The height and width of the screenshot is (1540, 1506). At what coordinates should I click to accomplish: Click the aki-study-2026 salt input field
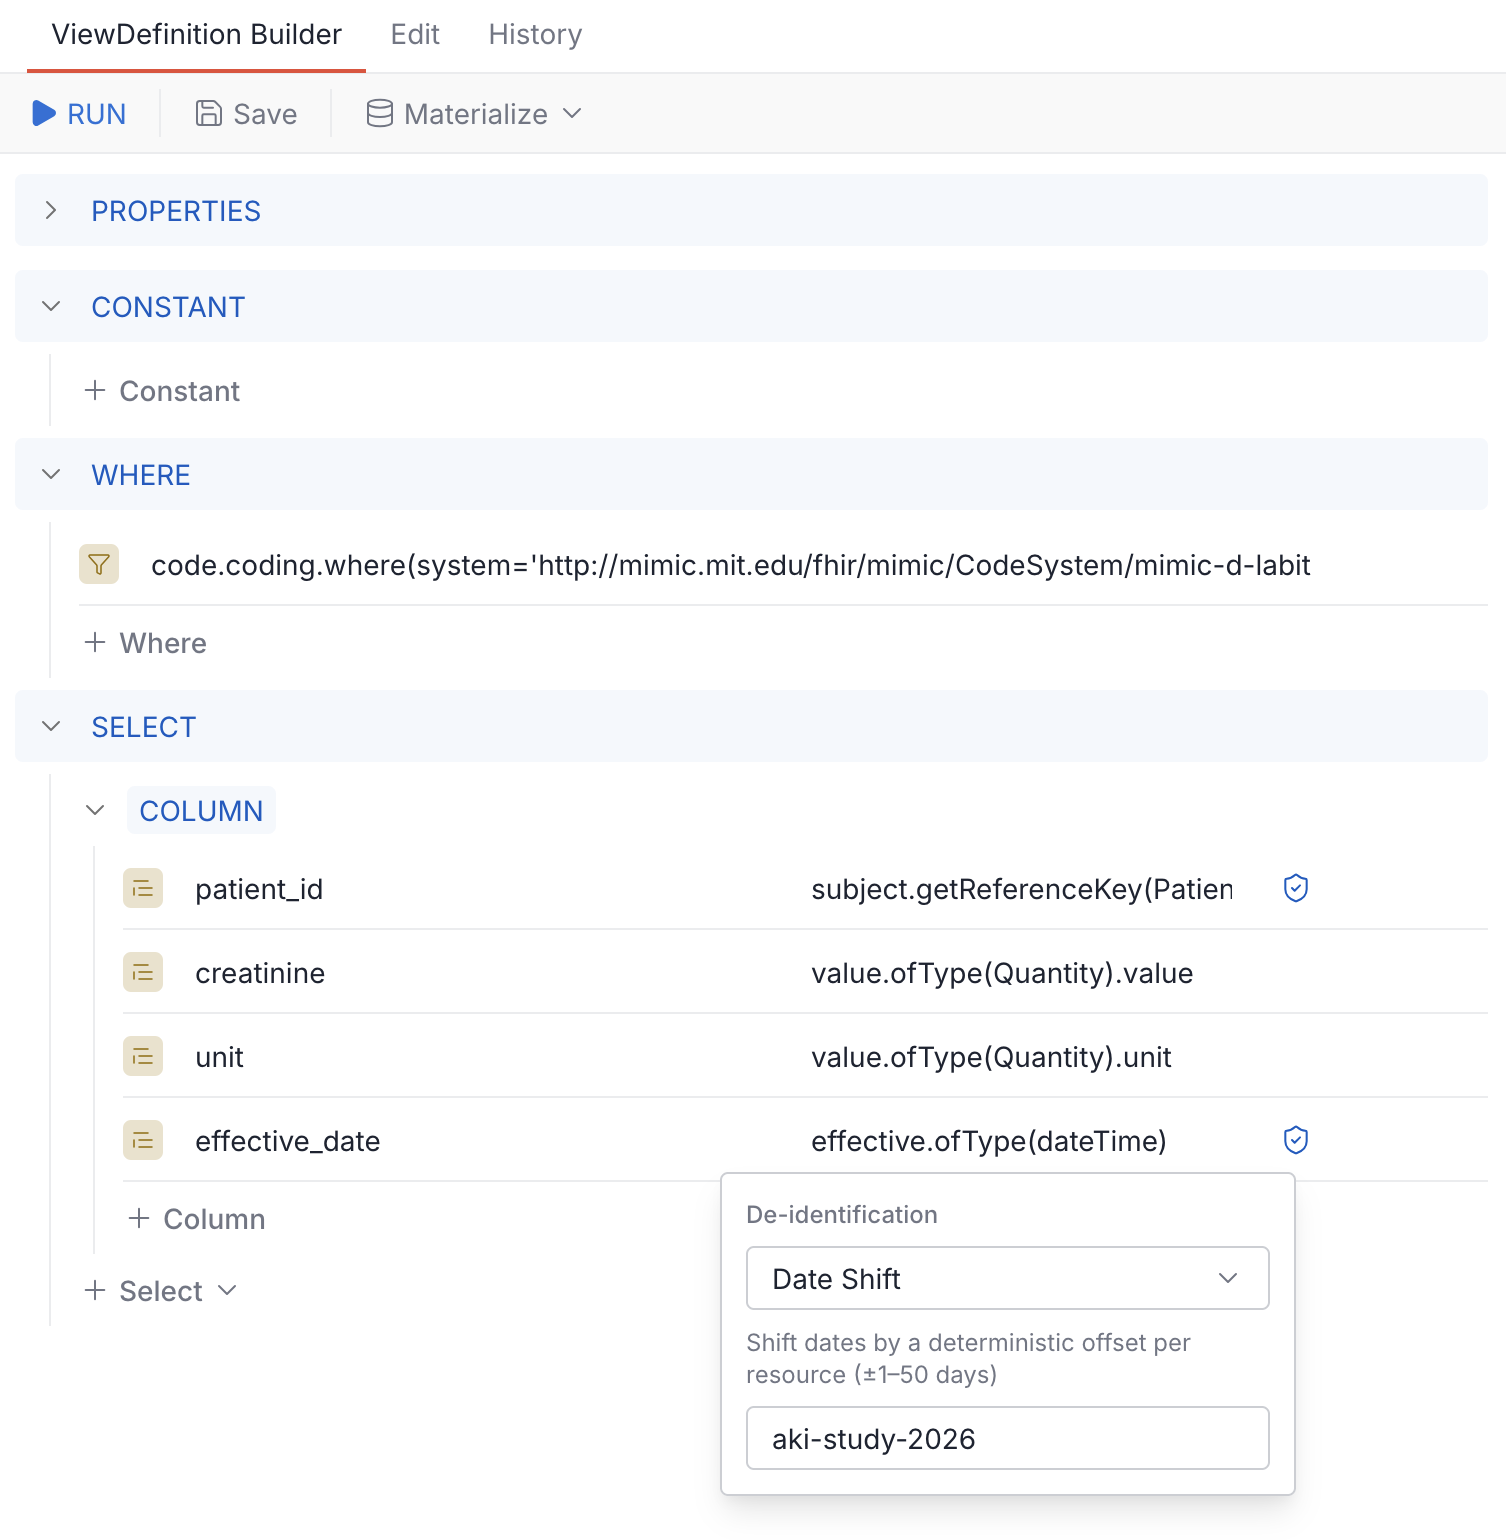pos(1006,1438)
